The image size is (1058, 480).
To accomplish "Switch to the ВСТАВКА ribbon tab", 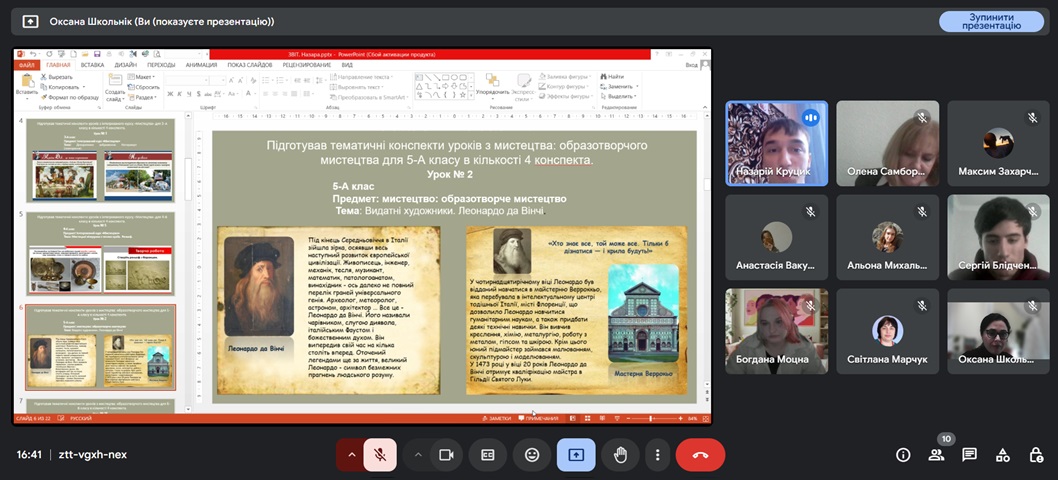I will point(92,65).
